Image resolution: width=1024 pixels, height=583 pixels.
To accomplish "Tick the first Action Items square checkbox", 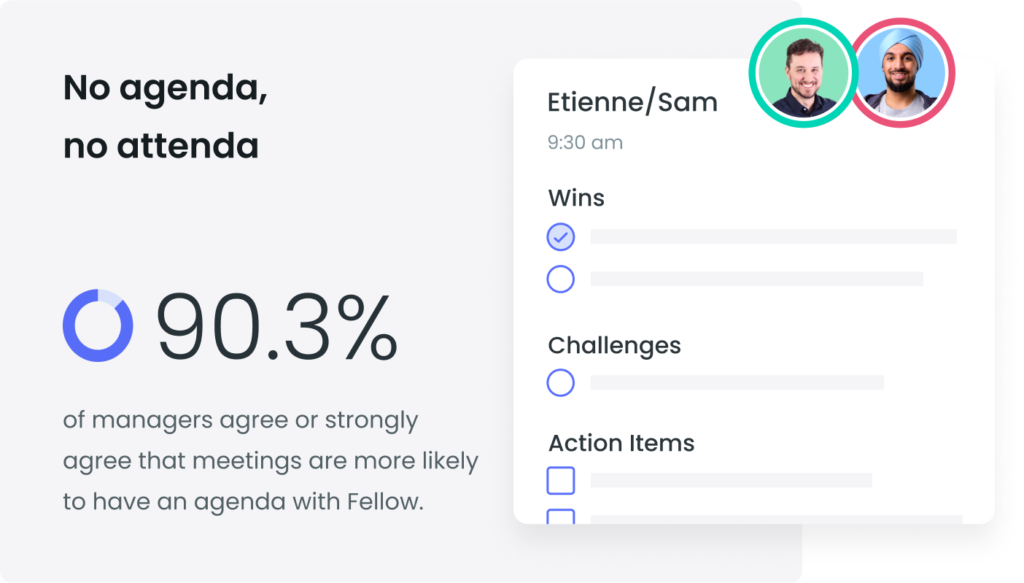I will 560,481.
